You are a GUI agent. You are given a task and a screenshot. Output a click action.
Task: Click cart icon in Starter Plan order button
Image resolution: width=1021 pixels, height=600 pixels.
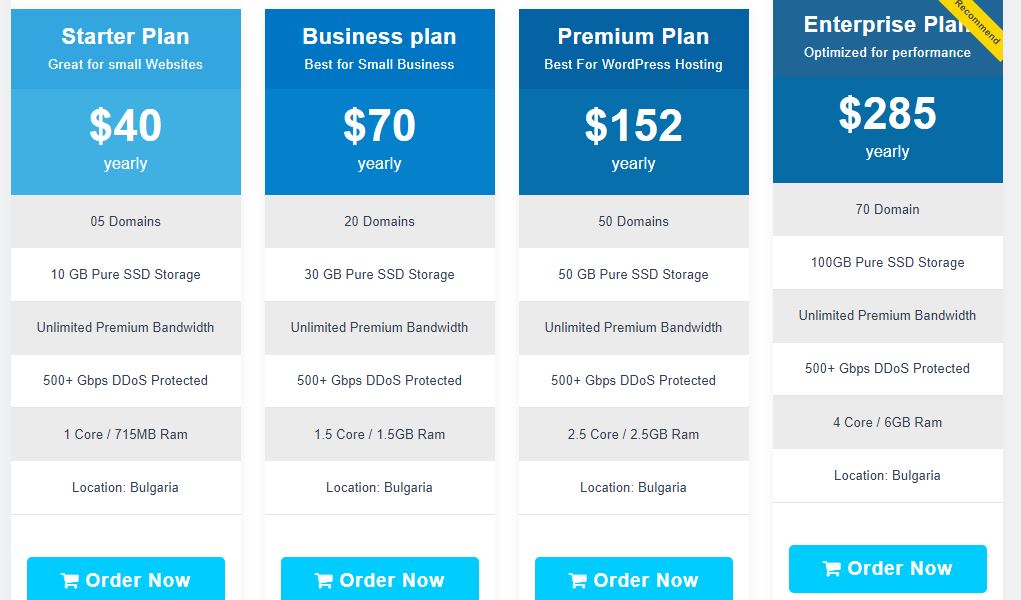[70, 580]
